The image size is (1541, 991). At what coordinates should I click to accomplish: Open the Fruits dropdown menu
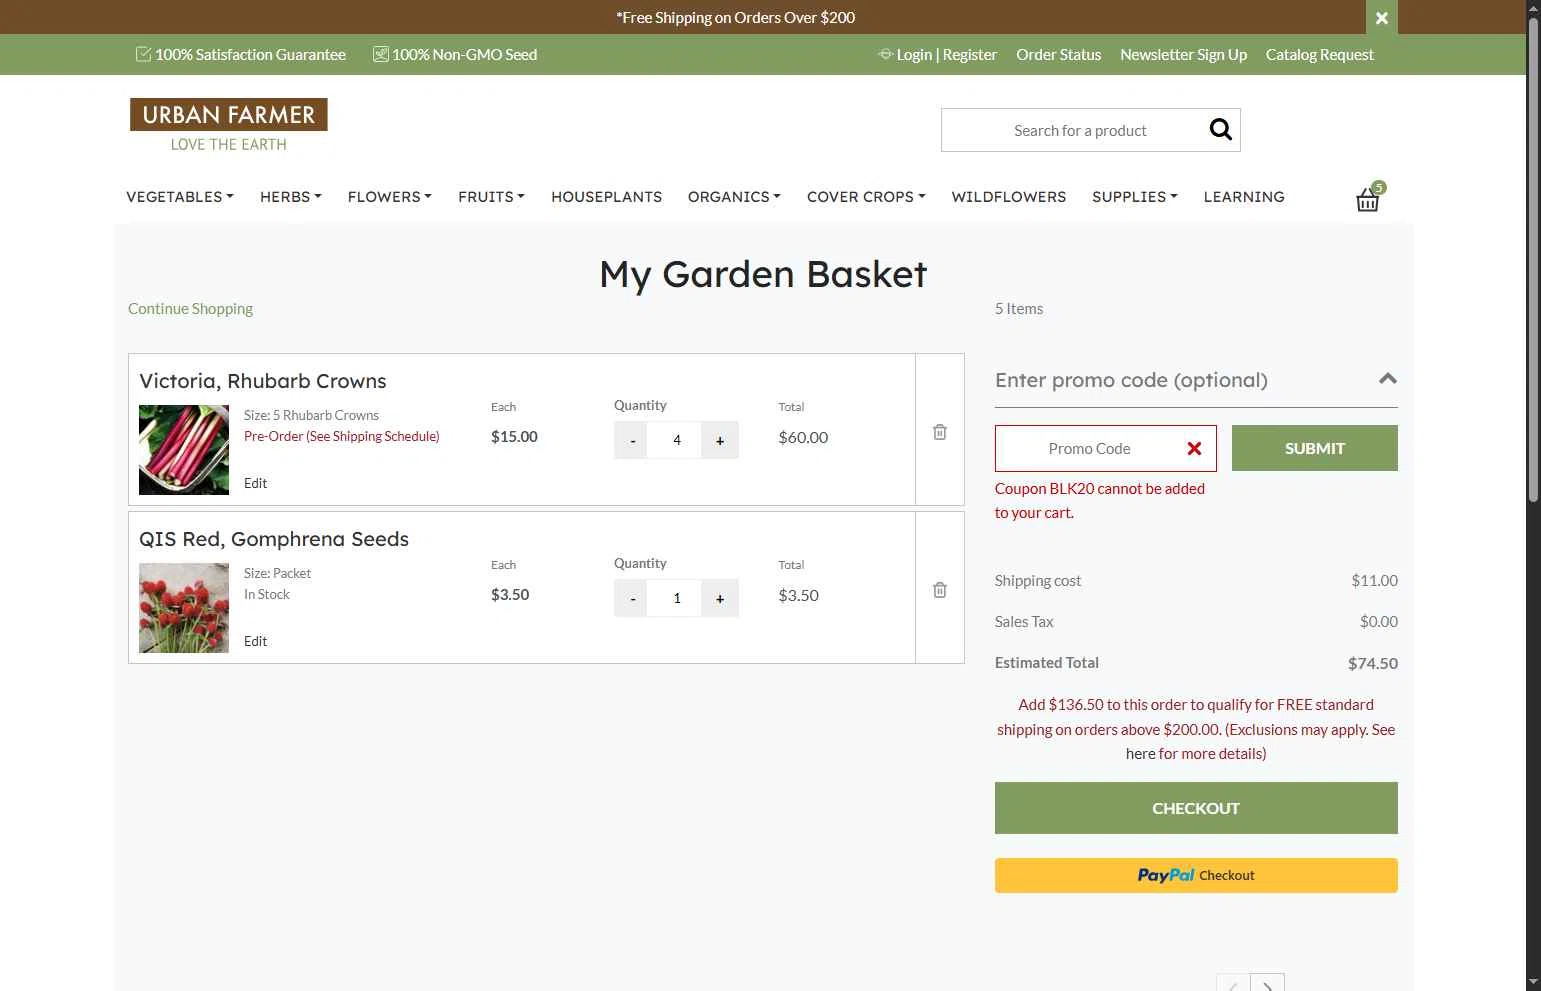pos(491,197)
